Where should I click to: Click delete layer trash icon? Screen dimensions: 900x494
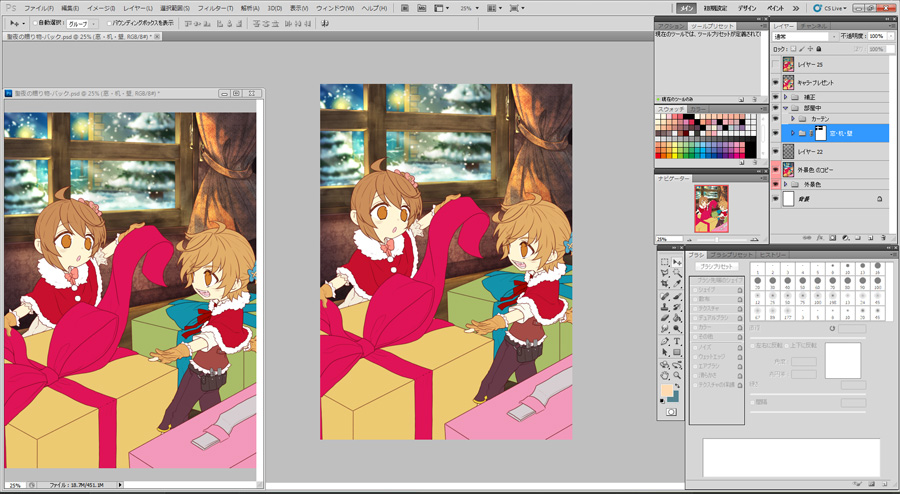[x=883, y=238]
